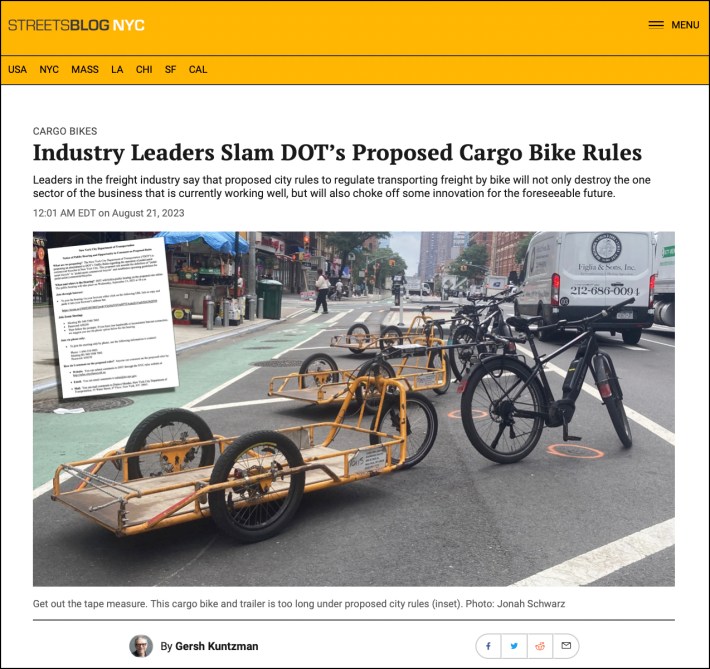
Task: Switch to the NYC edition
Action: (x=49, y=70)
